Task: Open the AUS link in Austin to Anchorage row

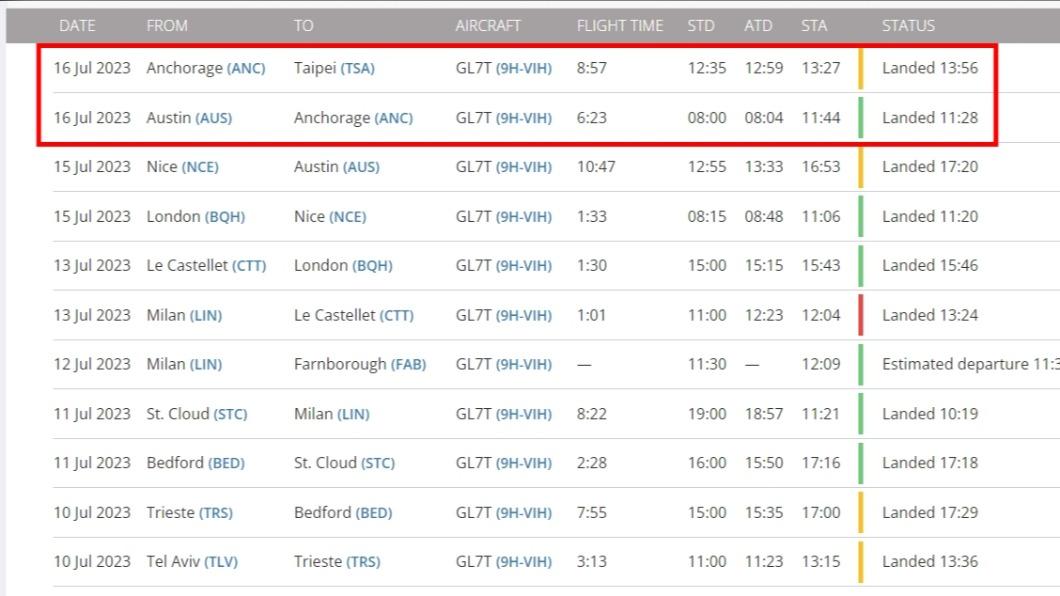Action: pyautogui.click(x=214, y=118)
